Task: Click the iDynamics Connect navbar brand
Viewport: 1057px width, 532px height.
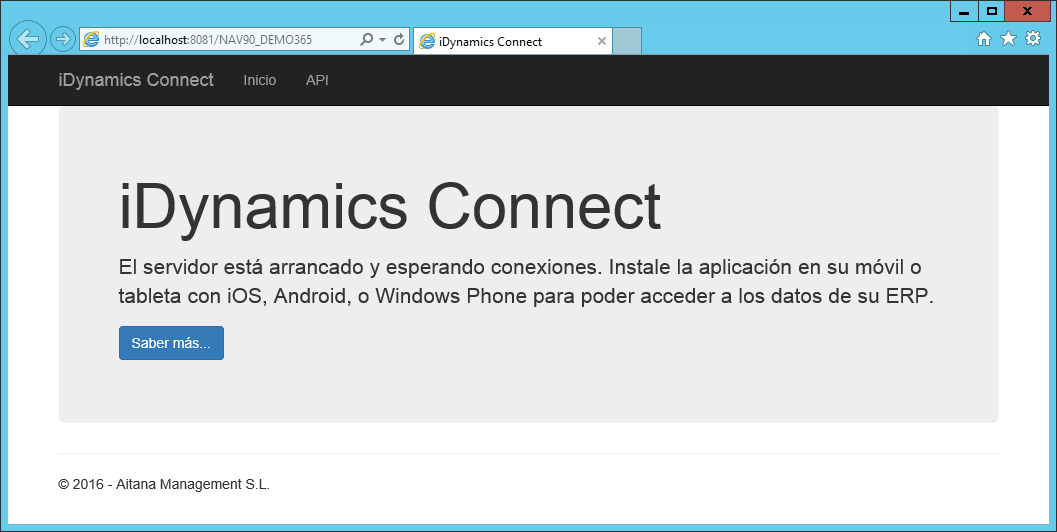Action: tap(136, 80)
